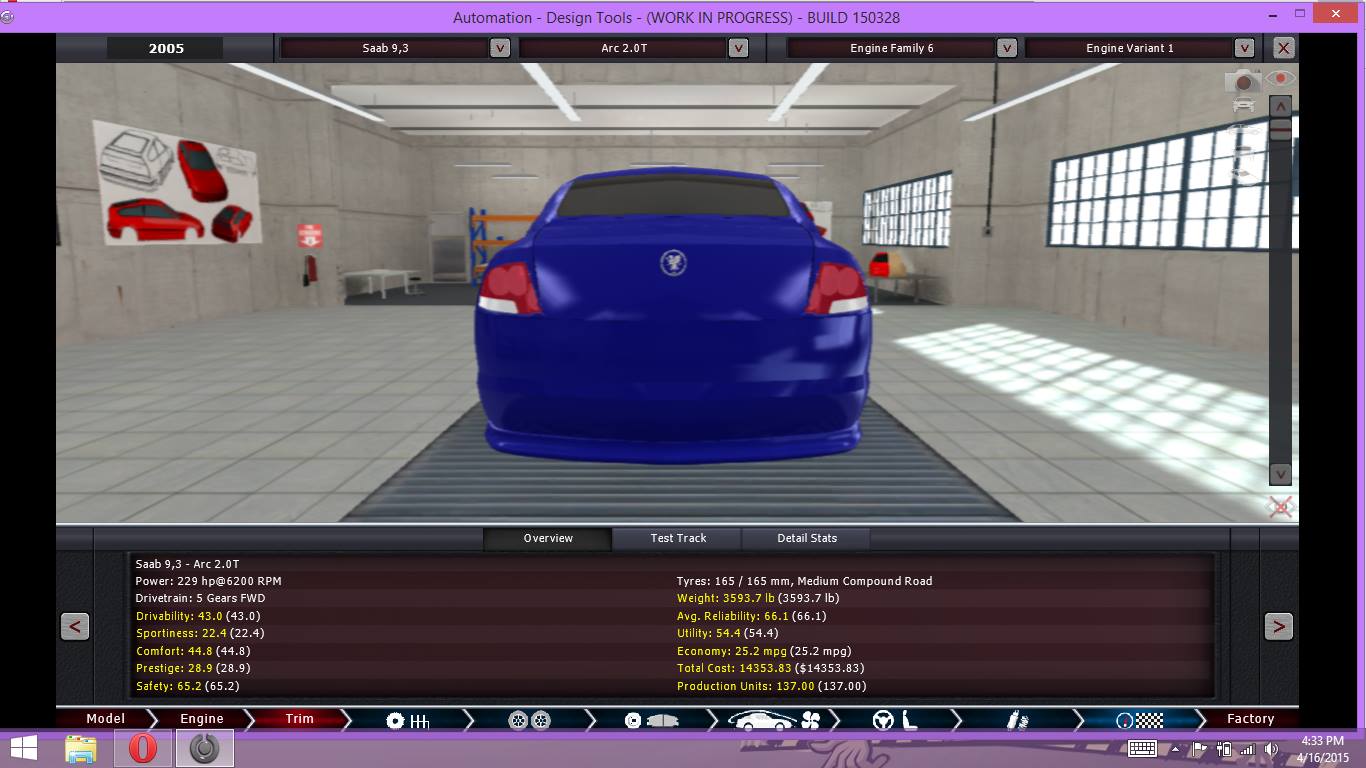This screenshot has width=1366, height=768.
Task: Switch to the Test Track tab
Action: point(678,538)
